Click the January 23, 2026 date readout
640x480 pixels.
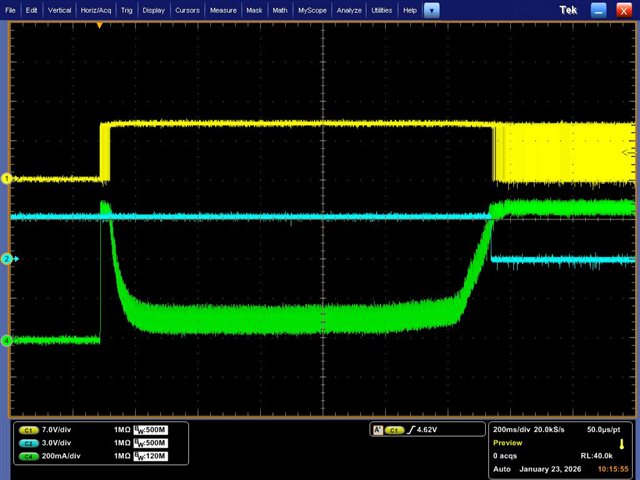tap(550, 469)
